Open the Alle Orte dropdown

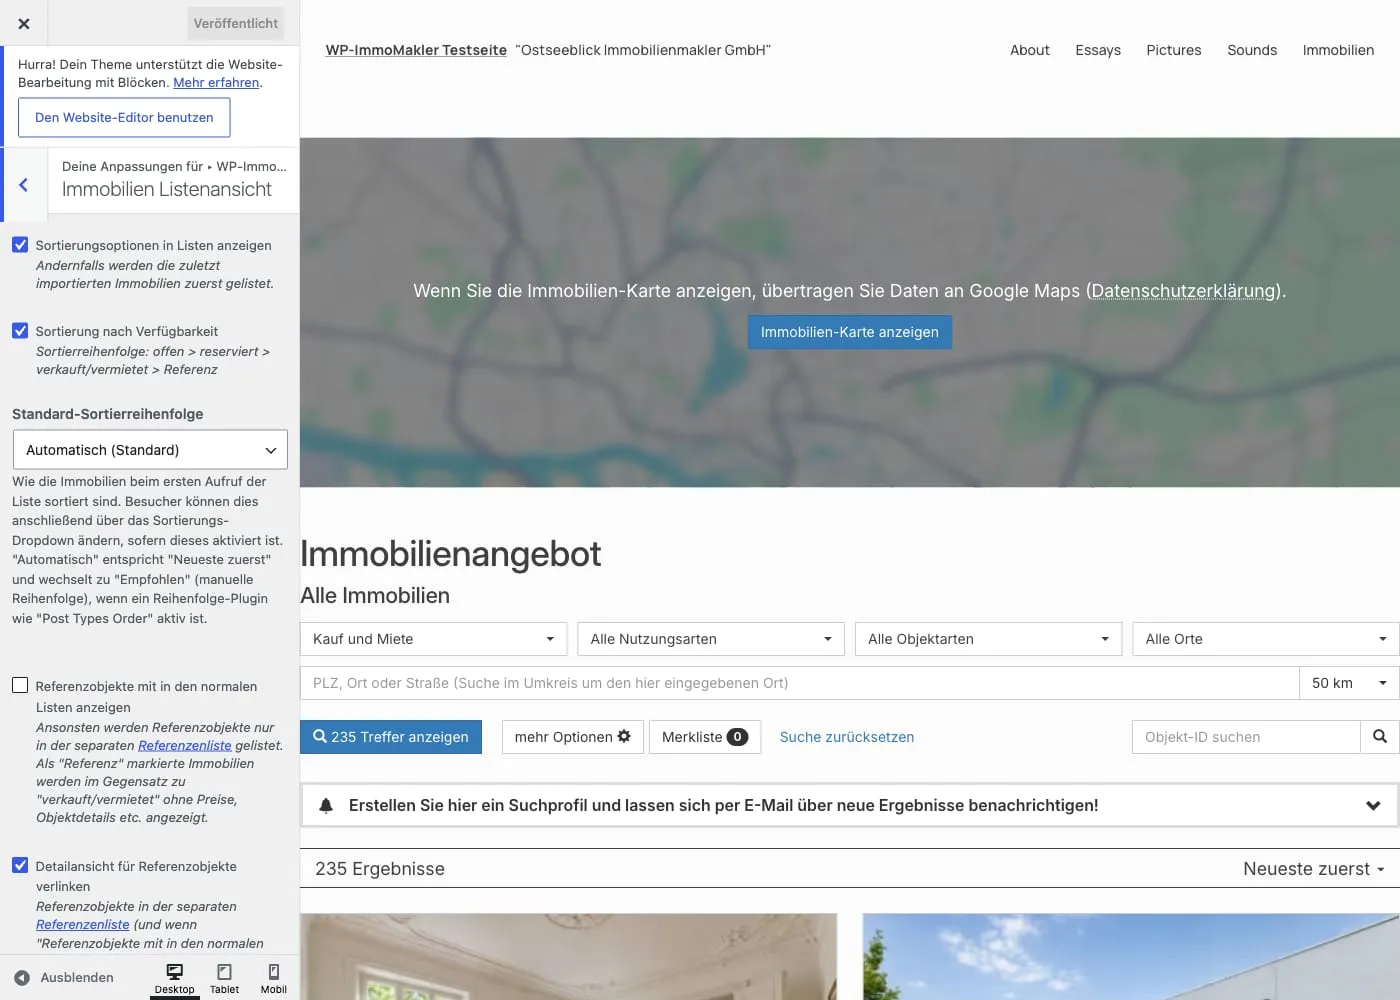point(1266,639)
